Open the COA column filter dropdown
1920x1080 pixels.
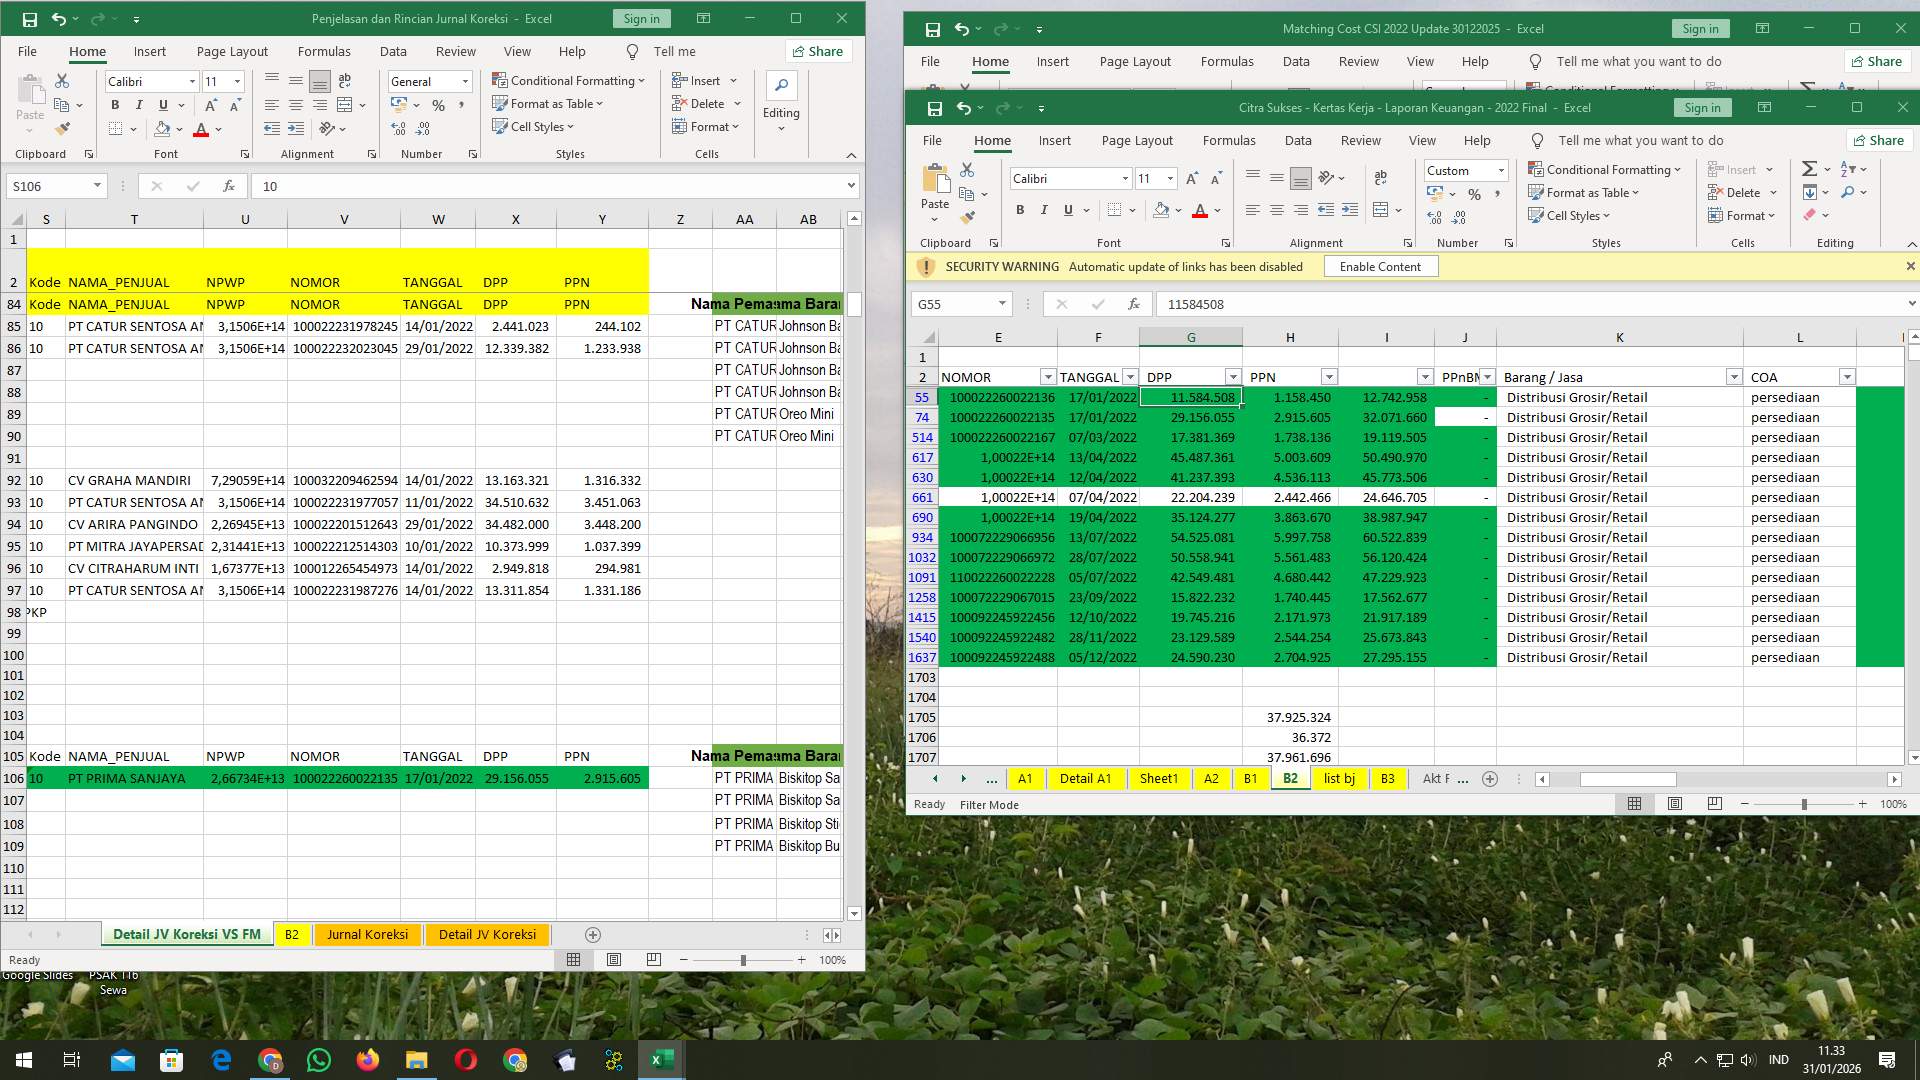(1847, 377)
